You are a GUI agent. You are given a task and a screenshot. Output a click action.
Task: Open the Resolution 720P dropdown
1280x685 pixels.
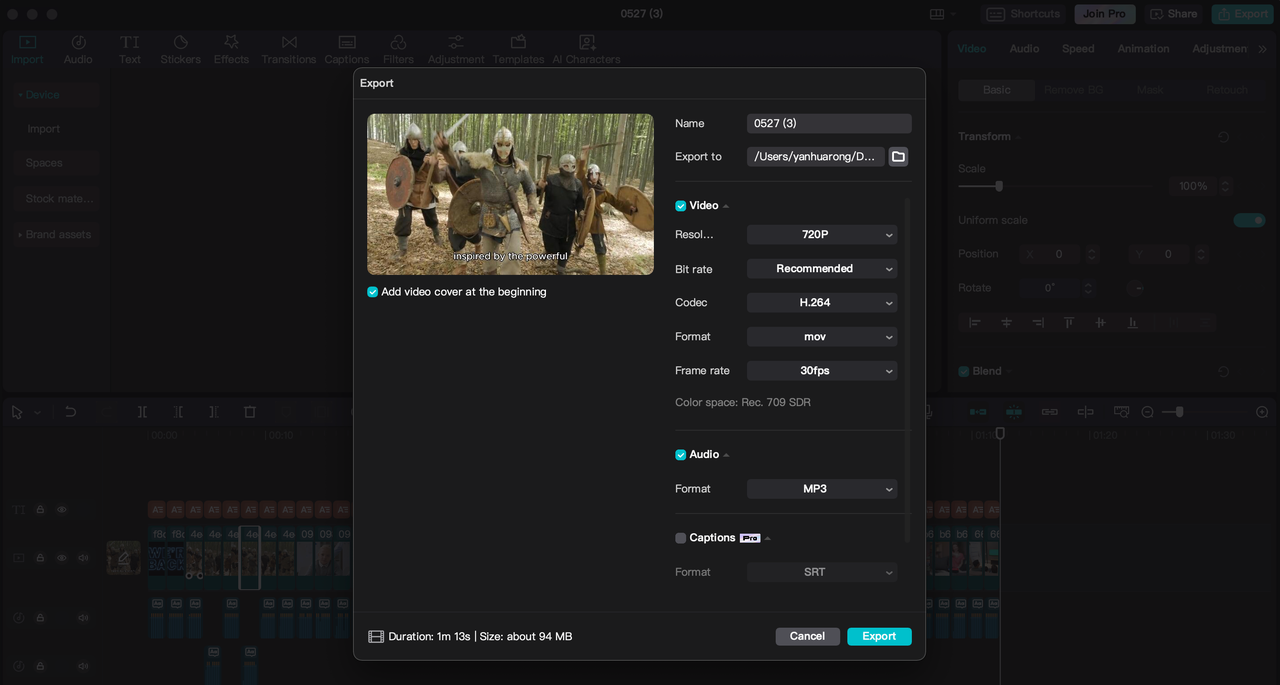(x=822, y=235)
